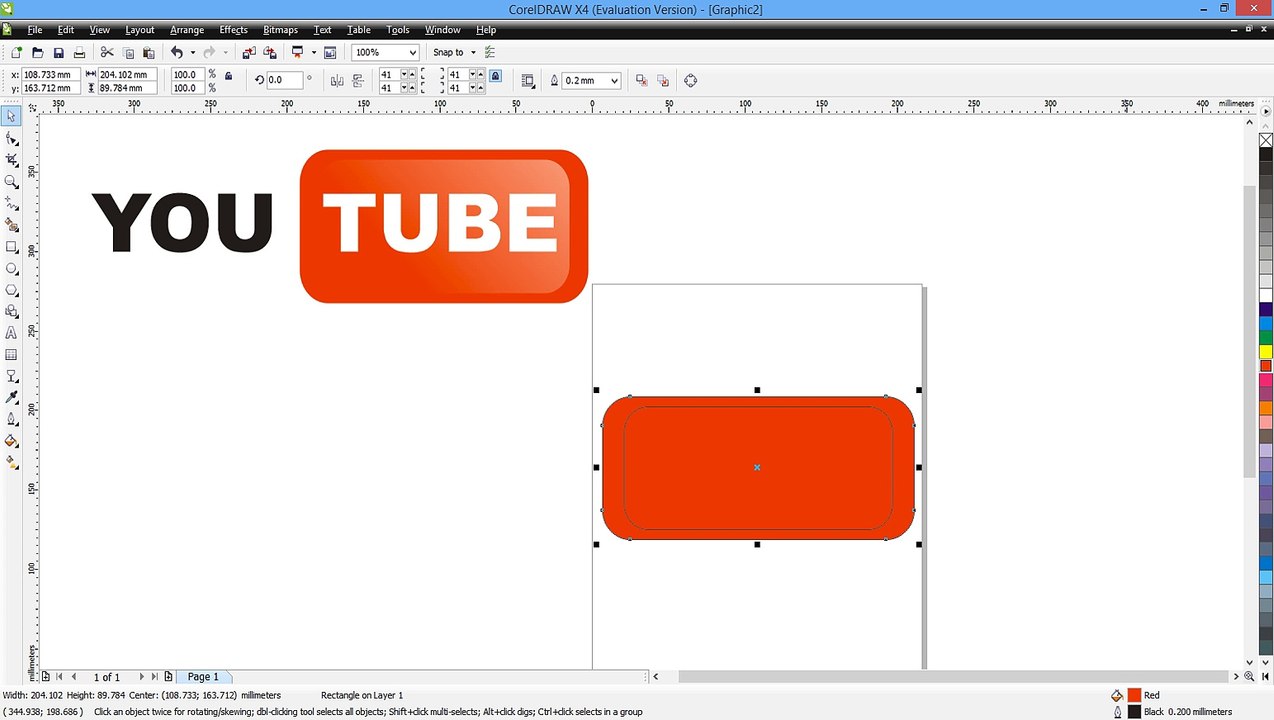Create a new document

(x=16, y=52)
